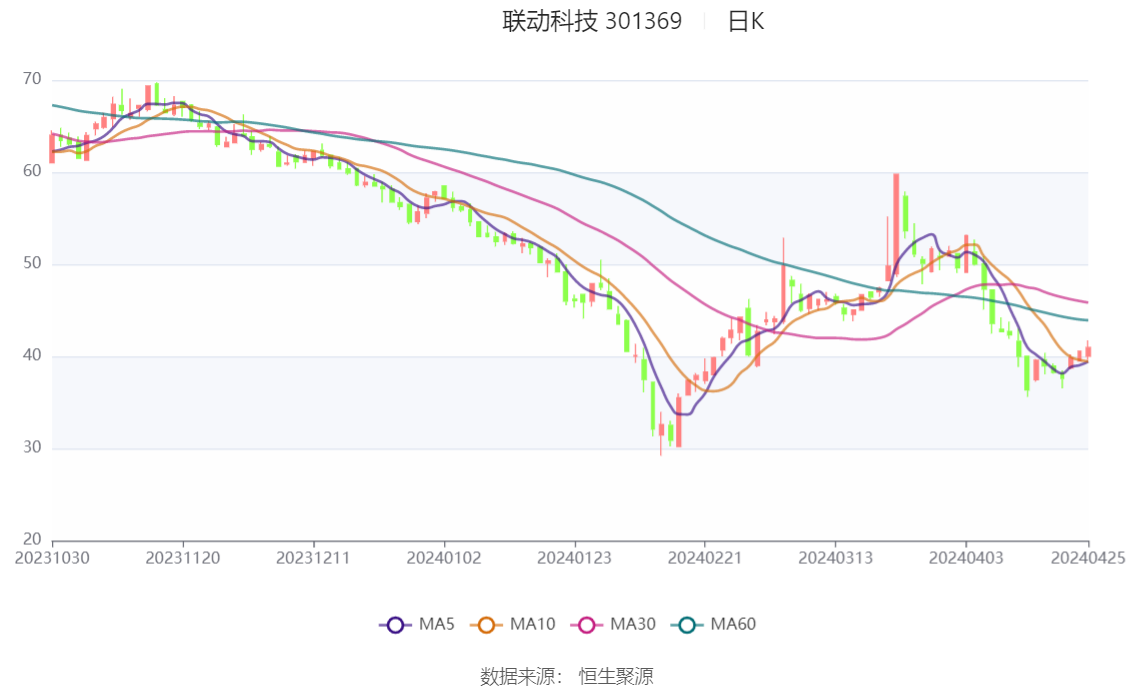Select the 日K tab in the header
The image size is (1134, 689).
pyautogui.click(x=749, y=20)
